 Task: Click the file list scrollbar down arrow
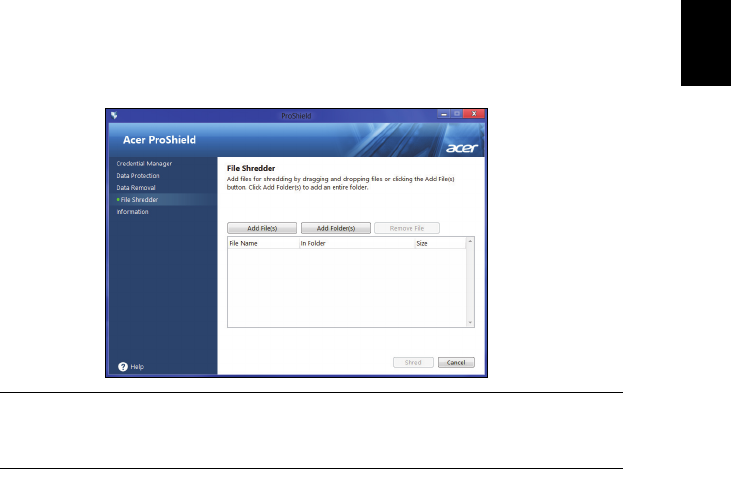[470, 323]
